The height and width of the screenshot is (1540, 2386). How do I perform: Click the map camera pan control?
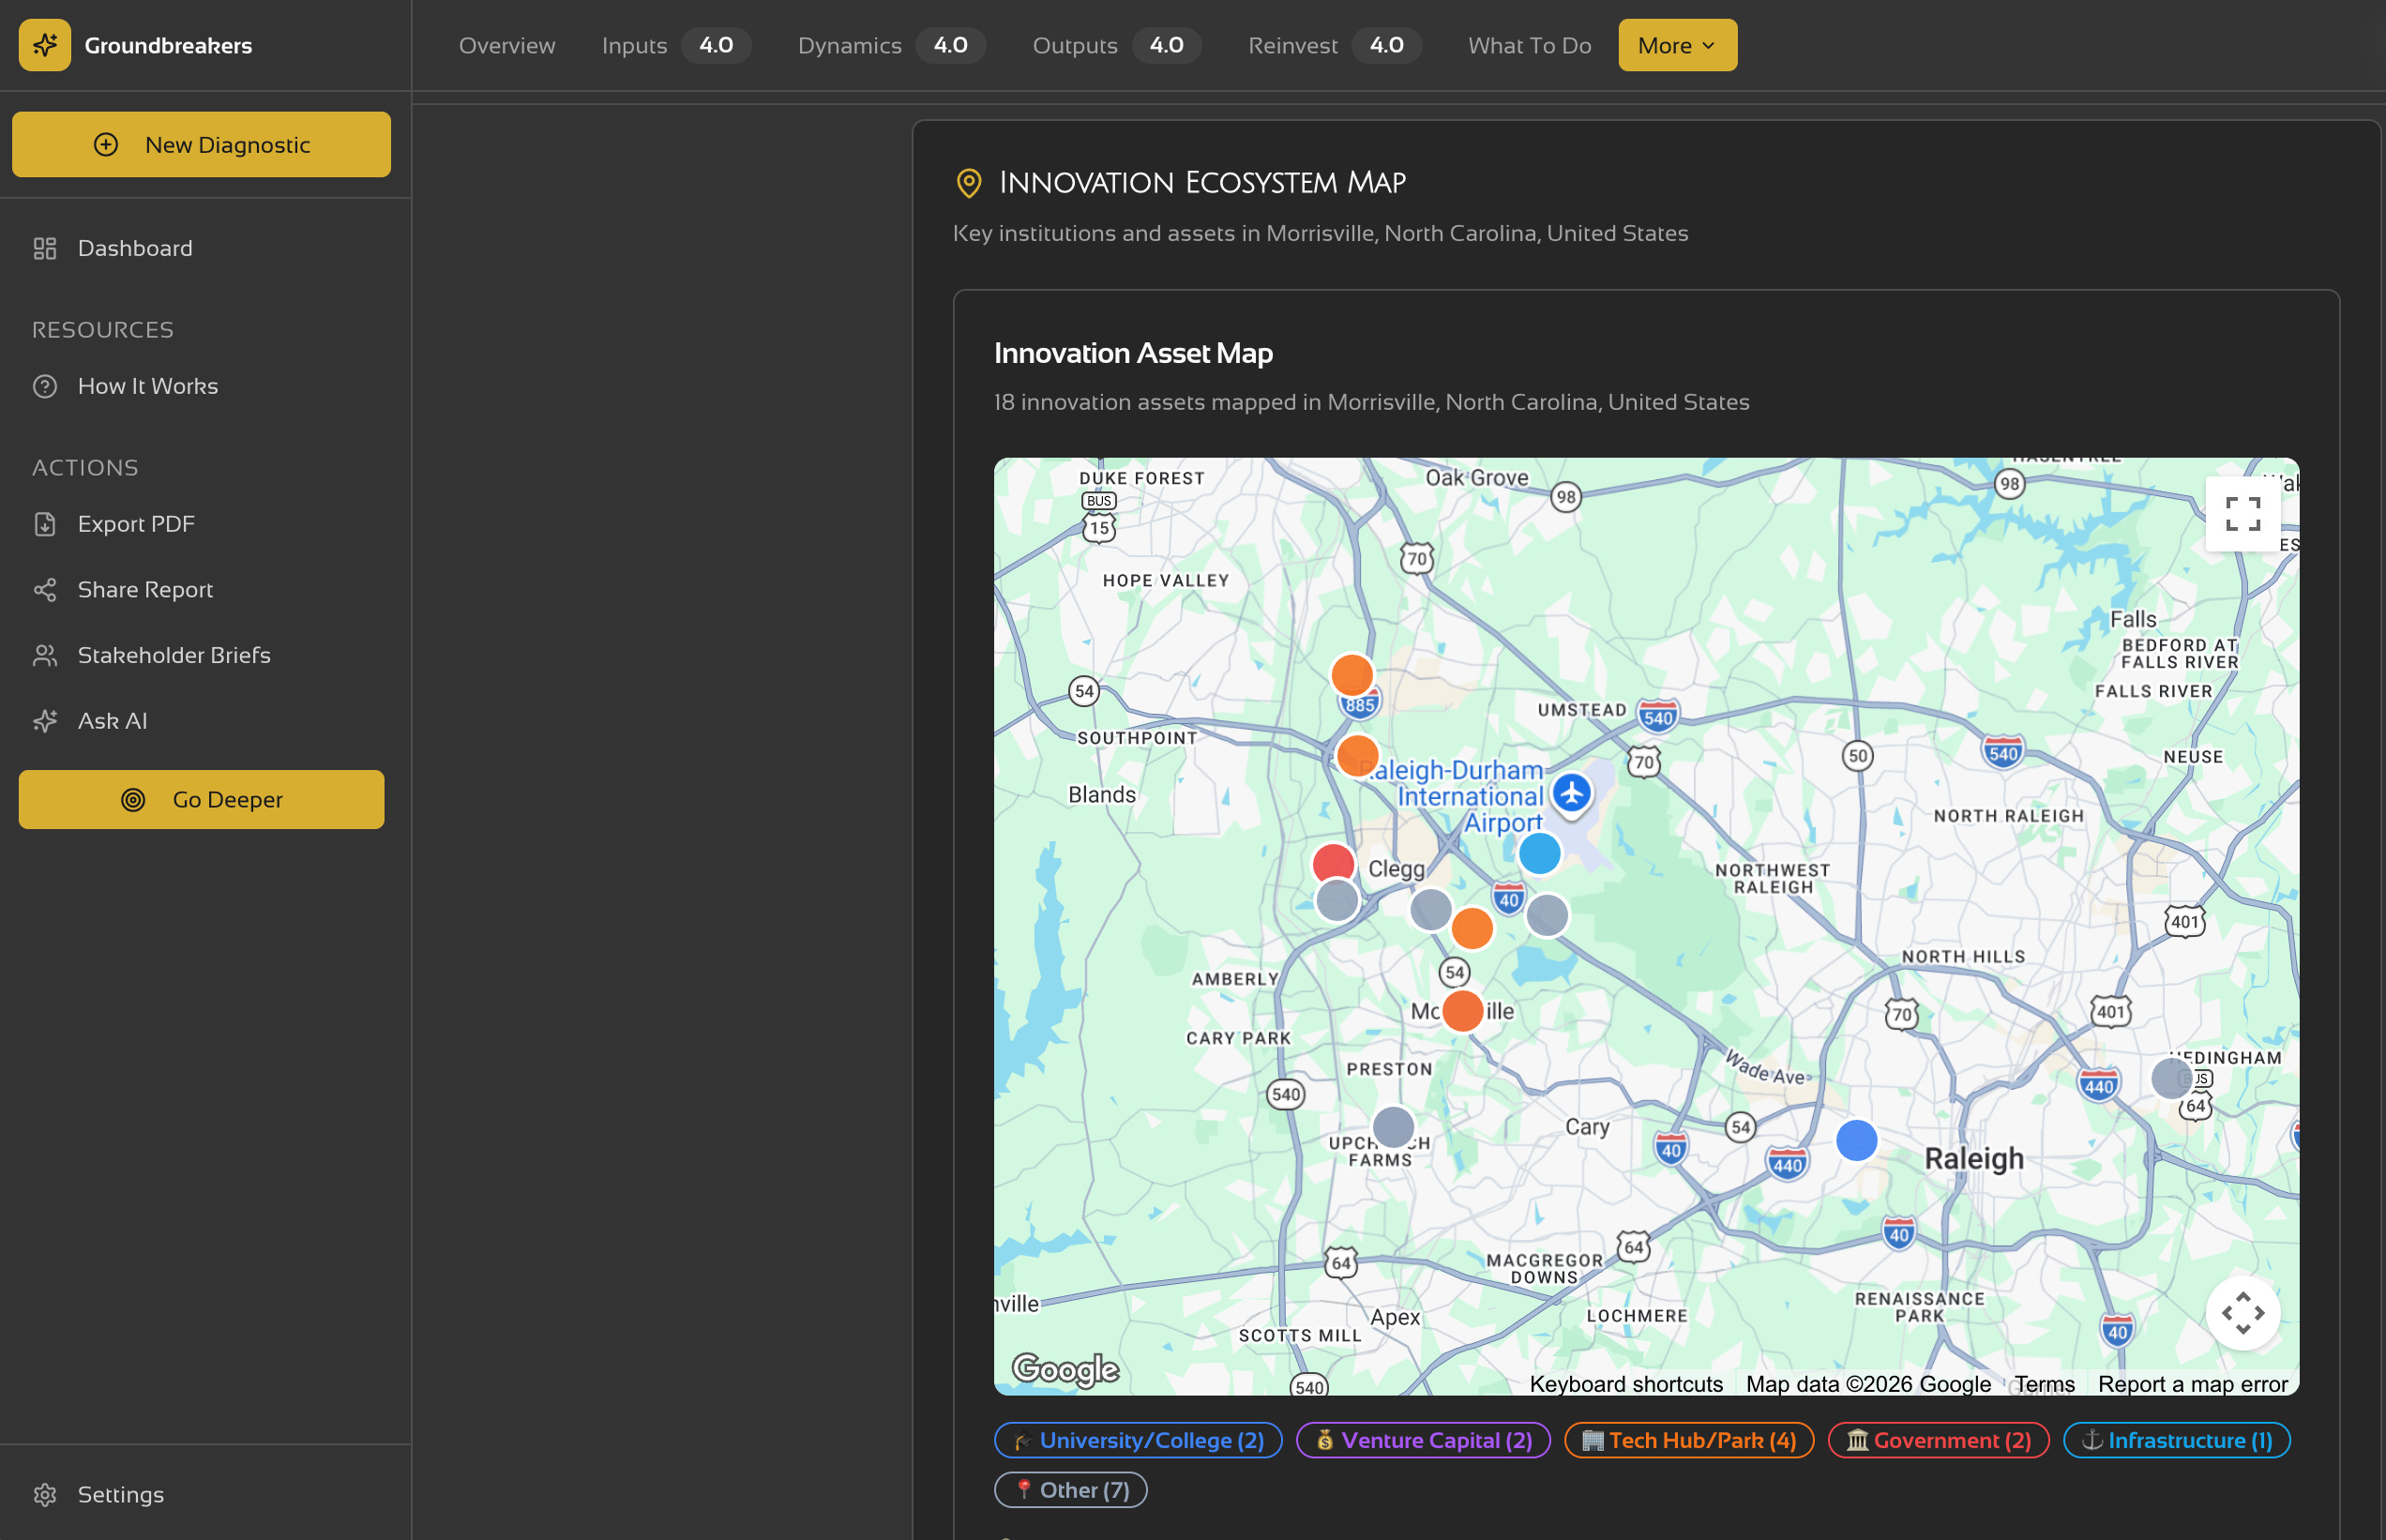[2242, 1313]
